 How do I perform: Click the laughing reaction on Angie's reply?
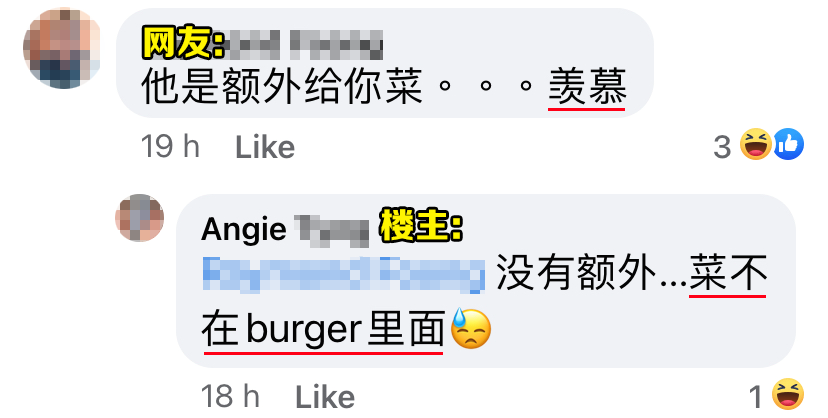tap(788, 394)
